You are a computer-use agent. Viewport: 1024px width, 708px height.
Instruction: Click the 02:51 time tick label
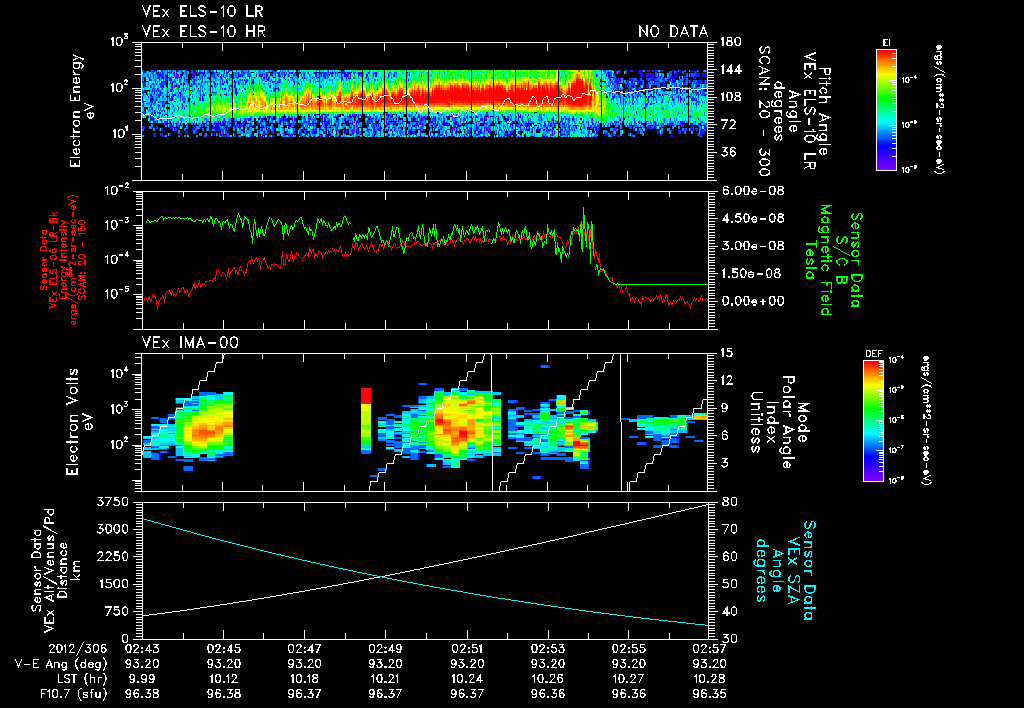[x=466, y=649]
